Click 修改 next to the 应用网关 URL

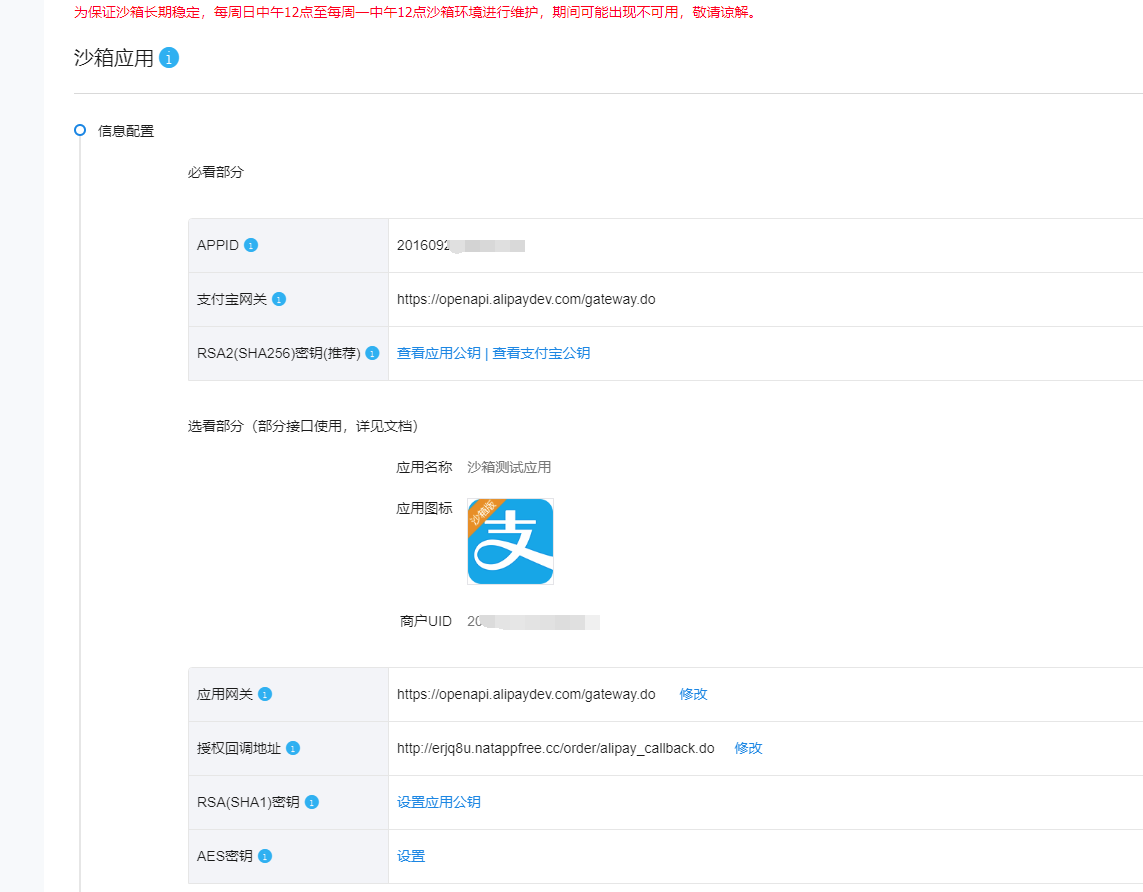click(x=693, y=693)
